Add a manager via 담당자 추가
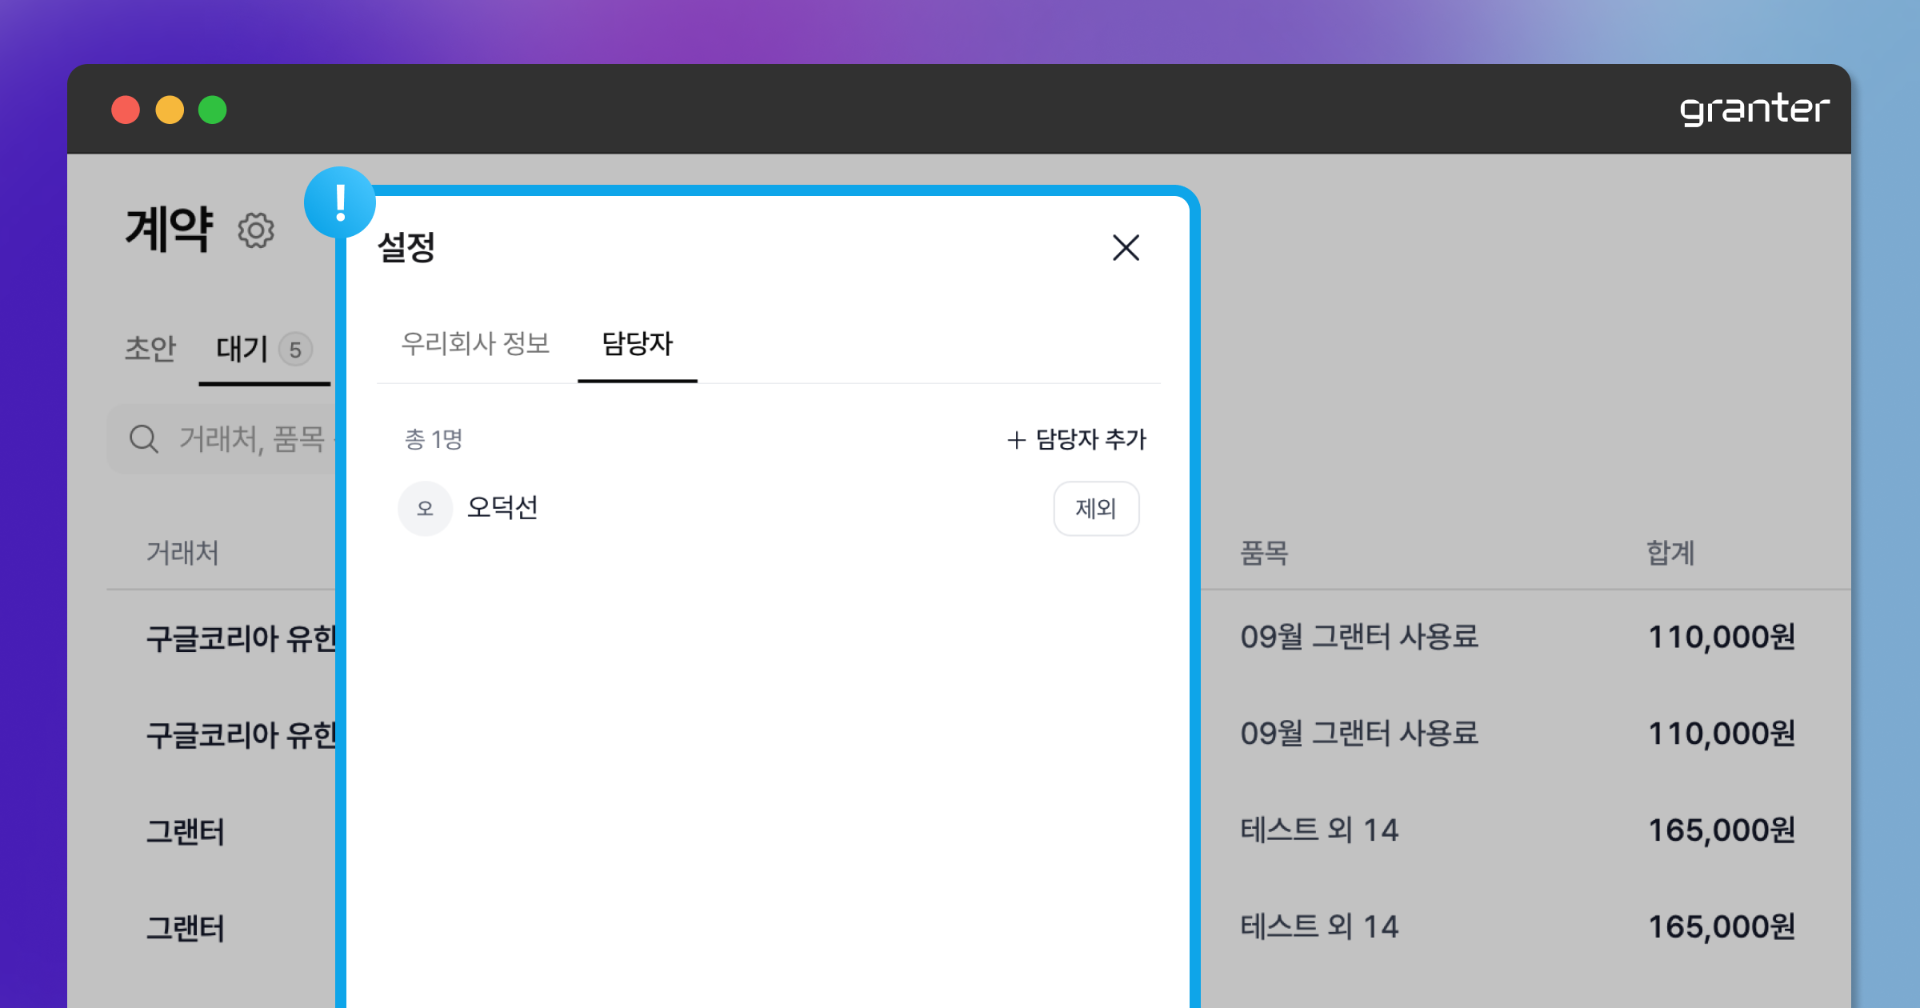The image size is (1920, 1008). tap(1076, 440)
